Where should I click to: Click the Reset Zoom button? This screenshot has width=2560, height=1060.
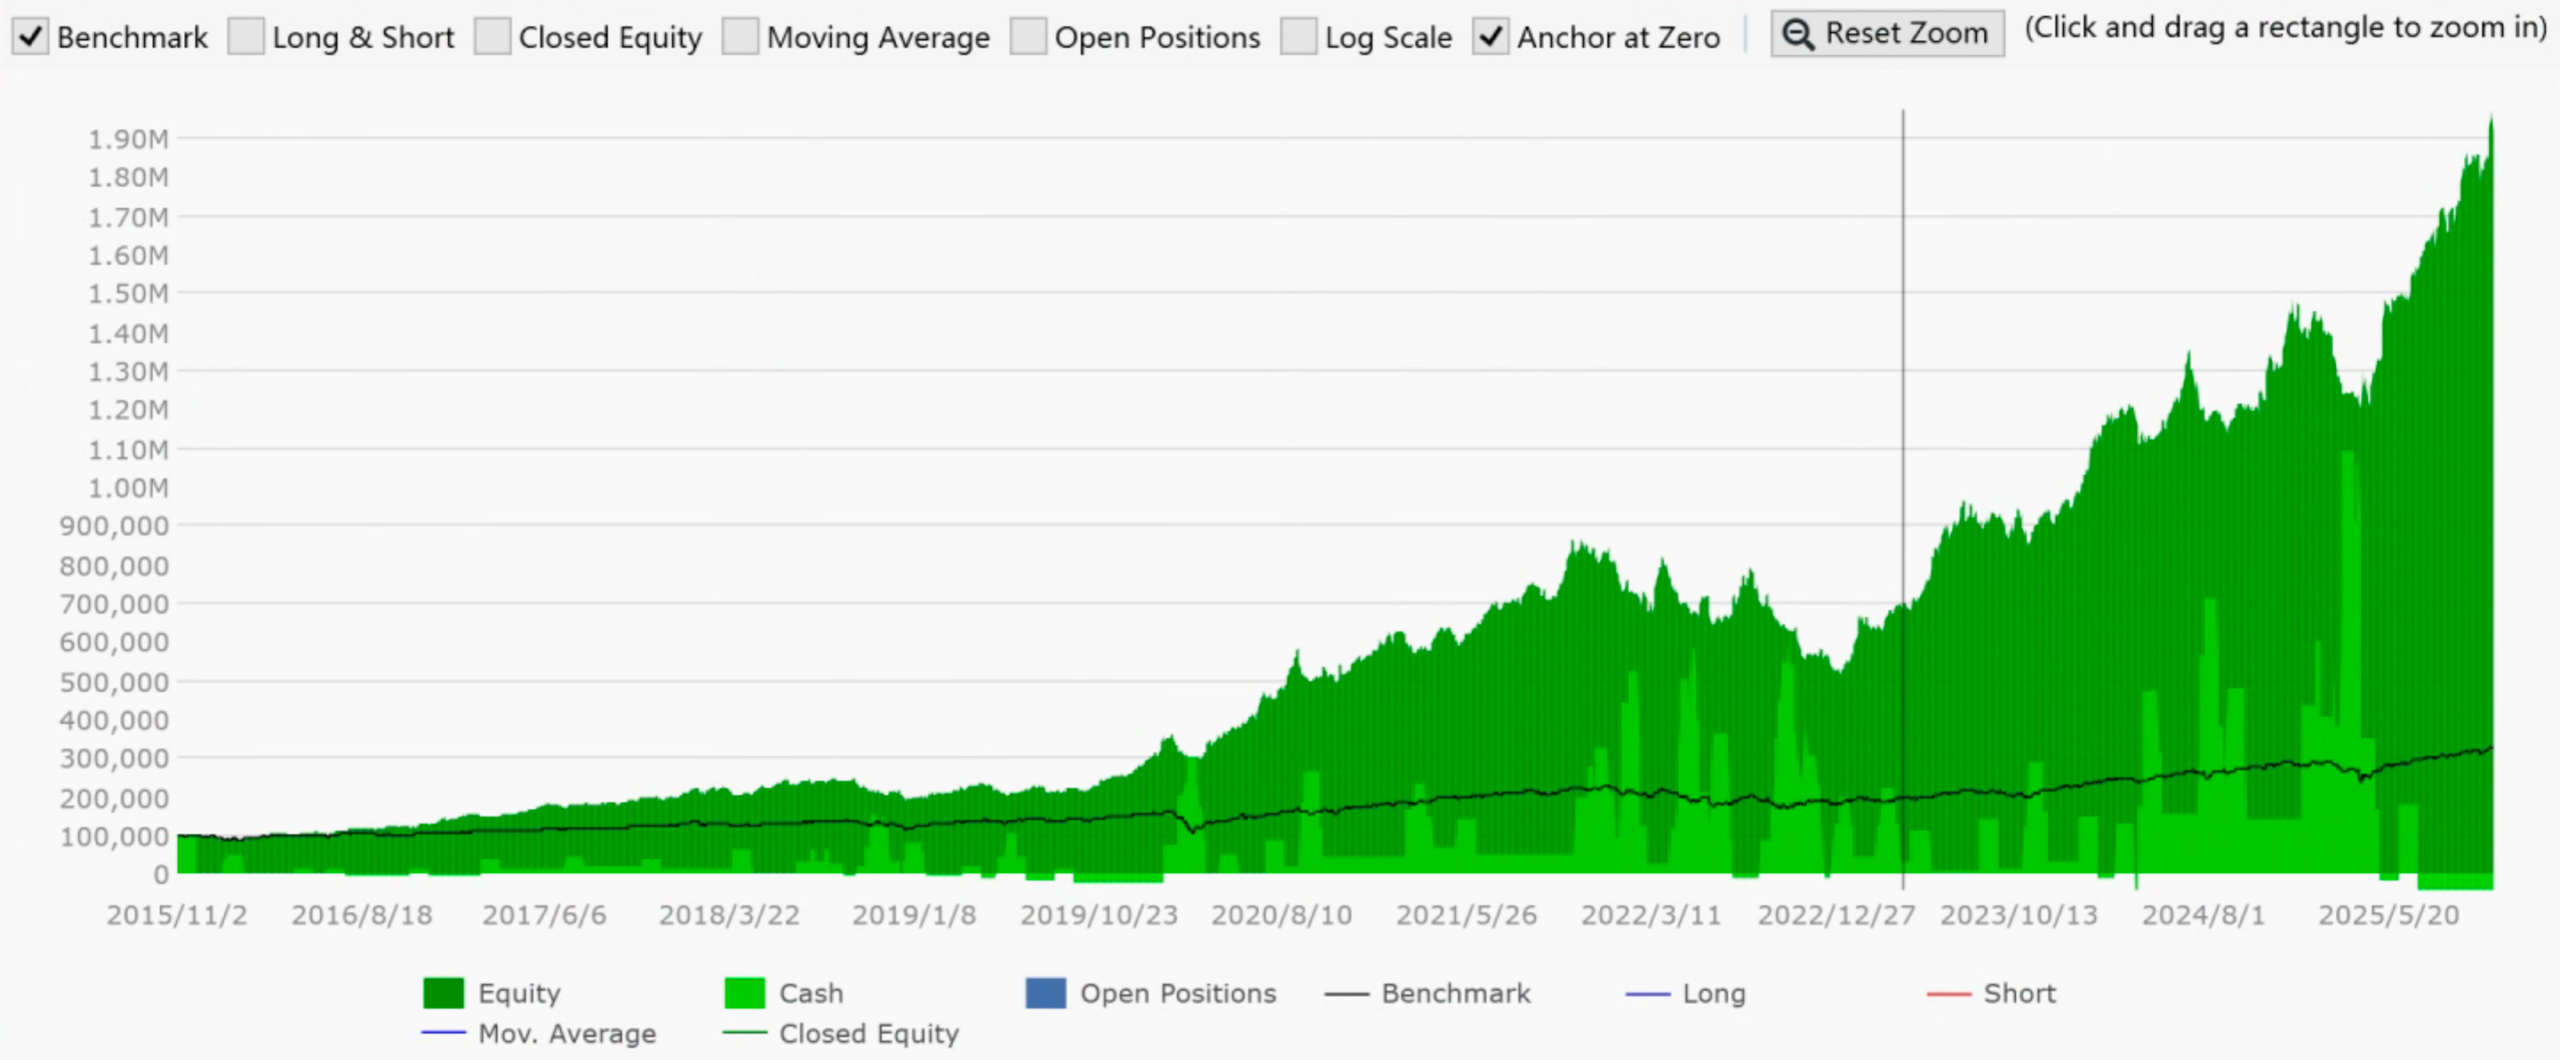pyautogui.click(x=1887, y=34)
